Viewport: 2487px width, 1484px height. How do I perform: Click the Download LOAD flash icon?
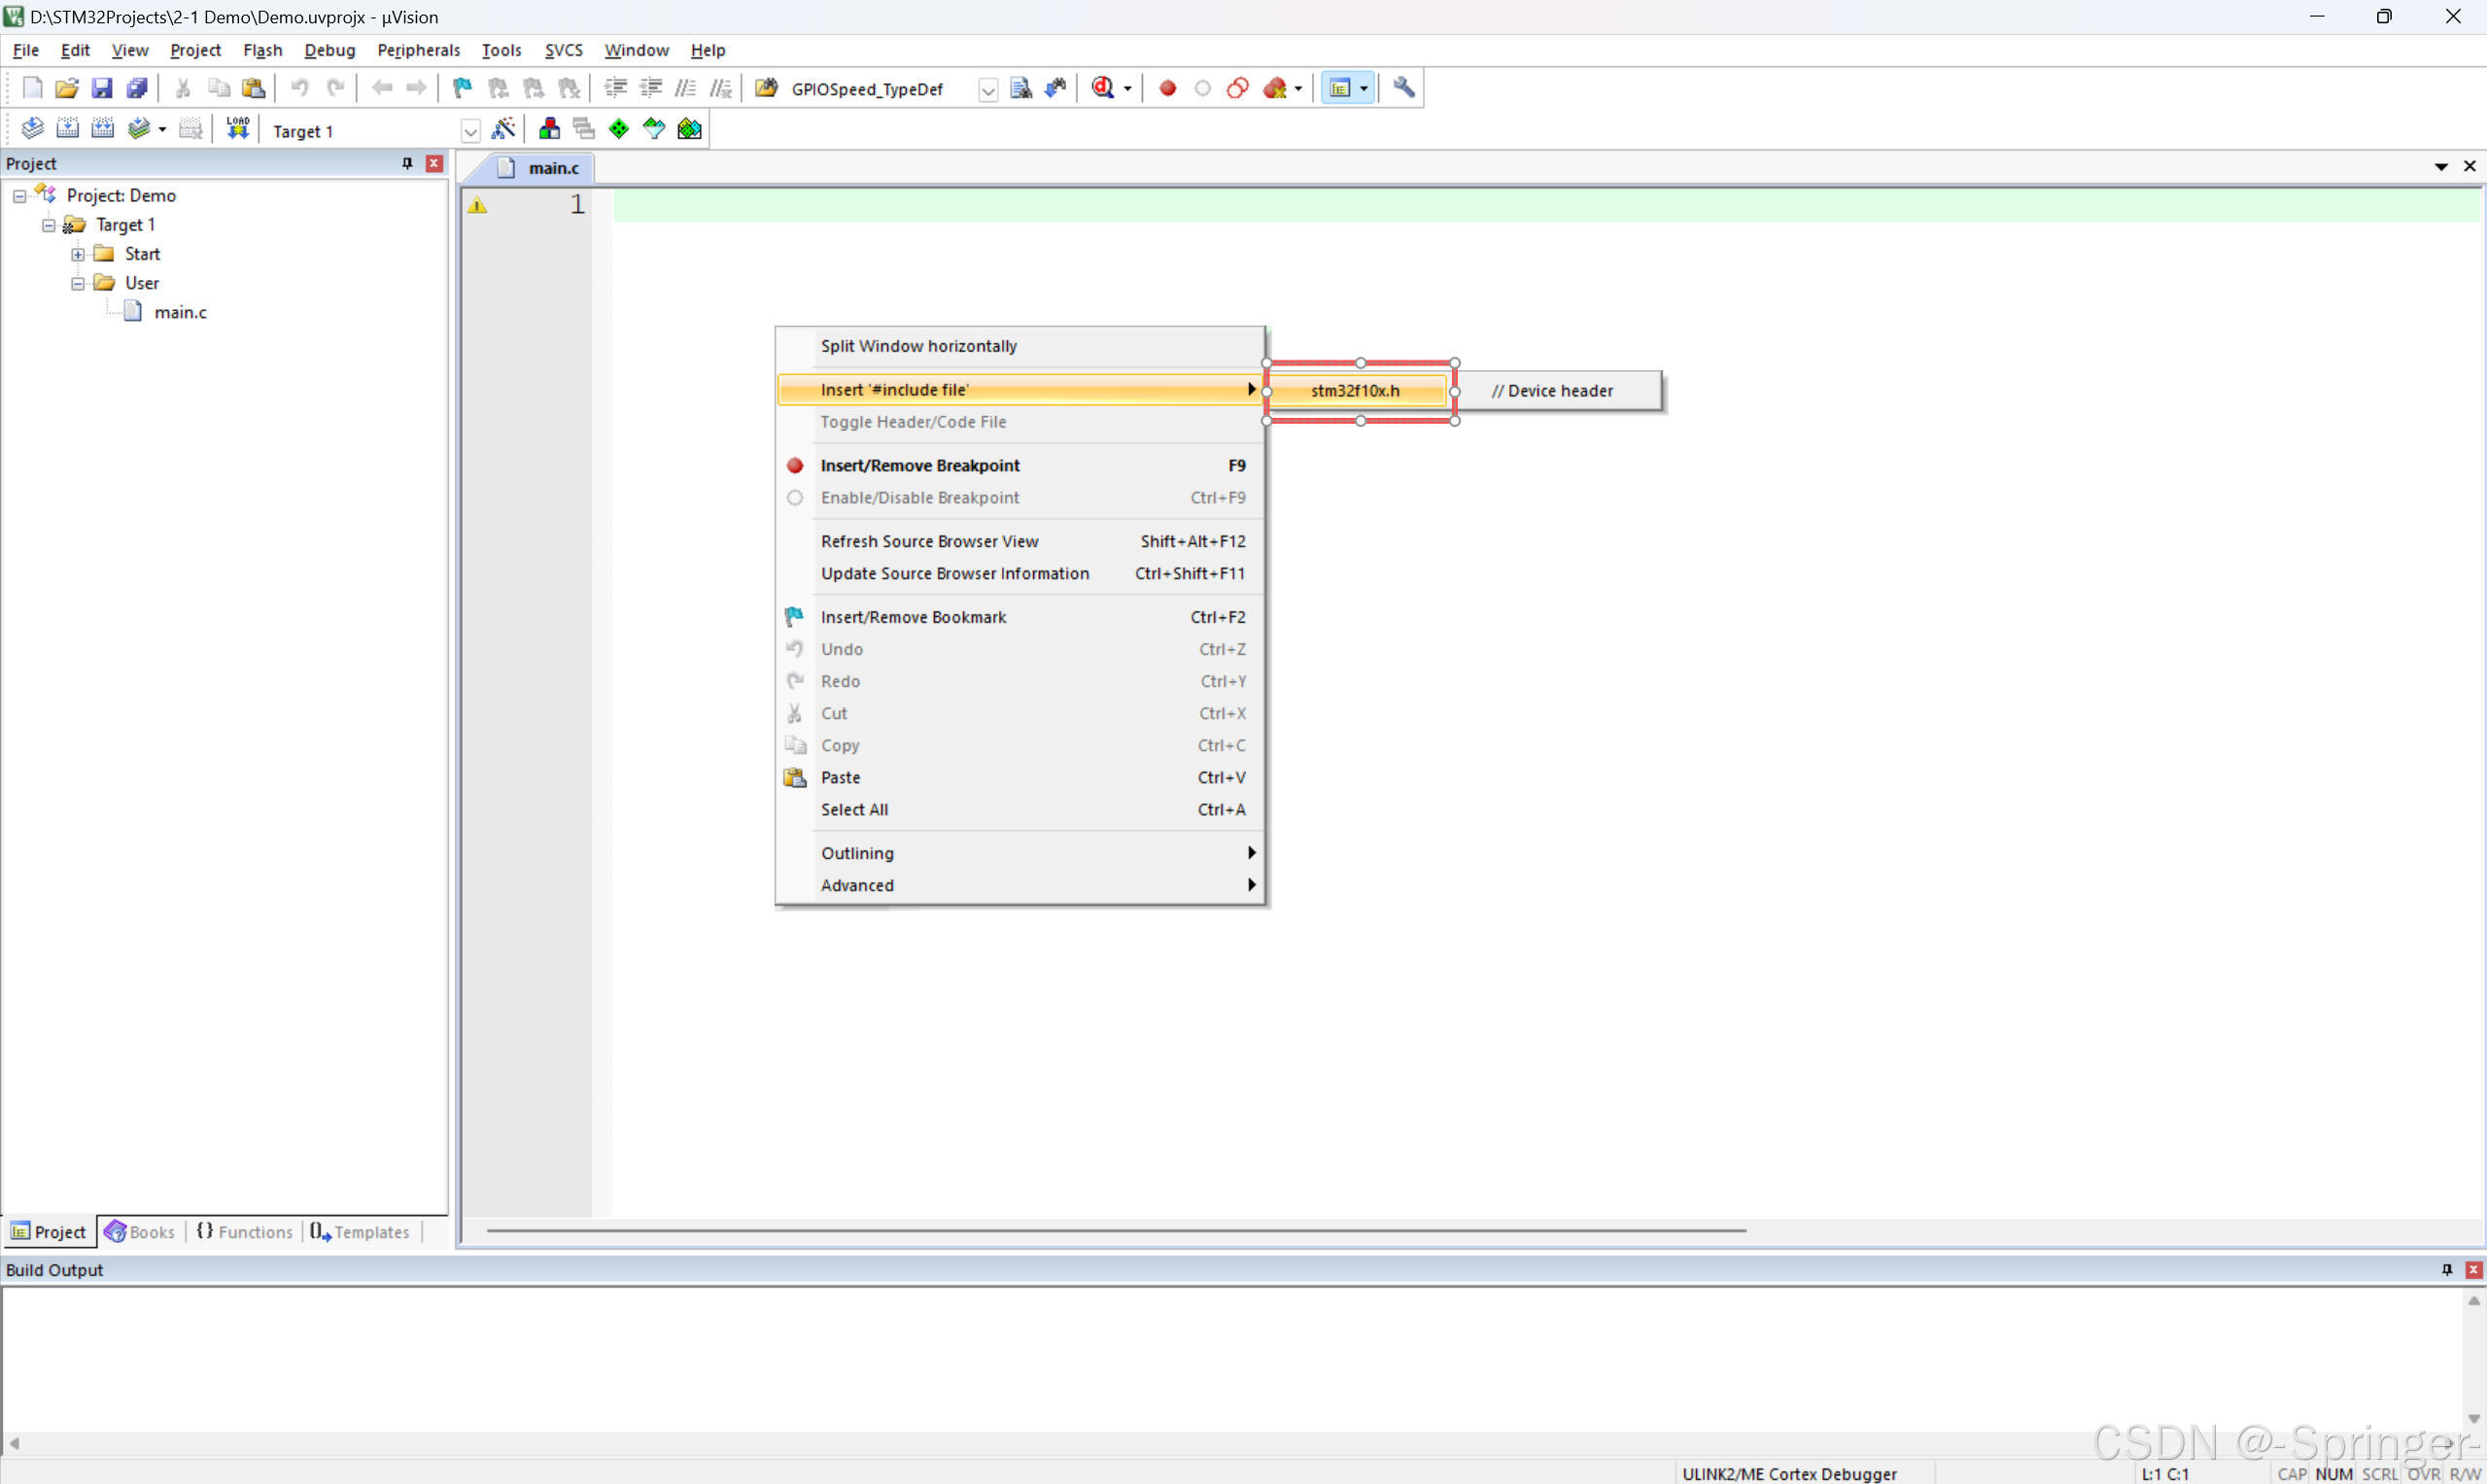237,129
